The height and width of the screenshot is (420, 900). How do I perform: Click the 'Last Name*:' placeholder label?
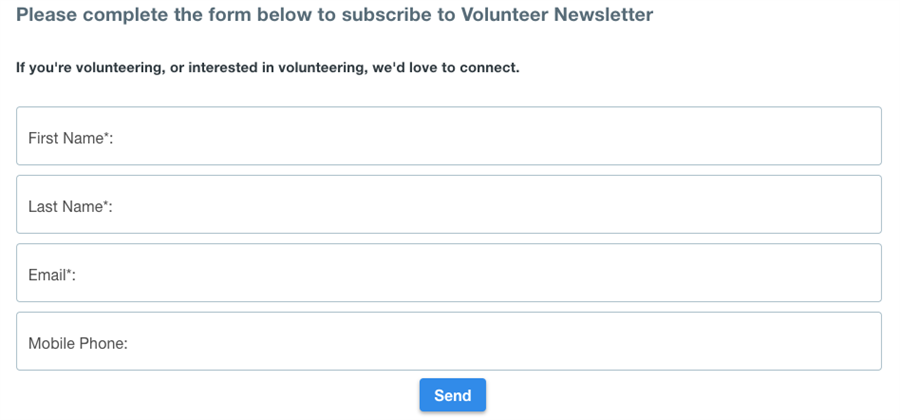pos(70,207)
